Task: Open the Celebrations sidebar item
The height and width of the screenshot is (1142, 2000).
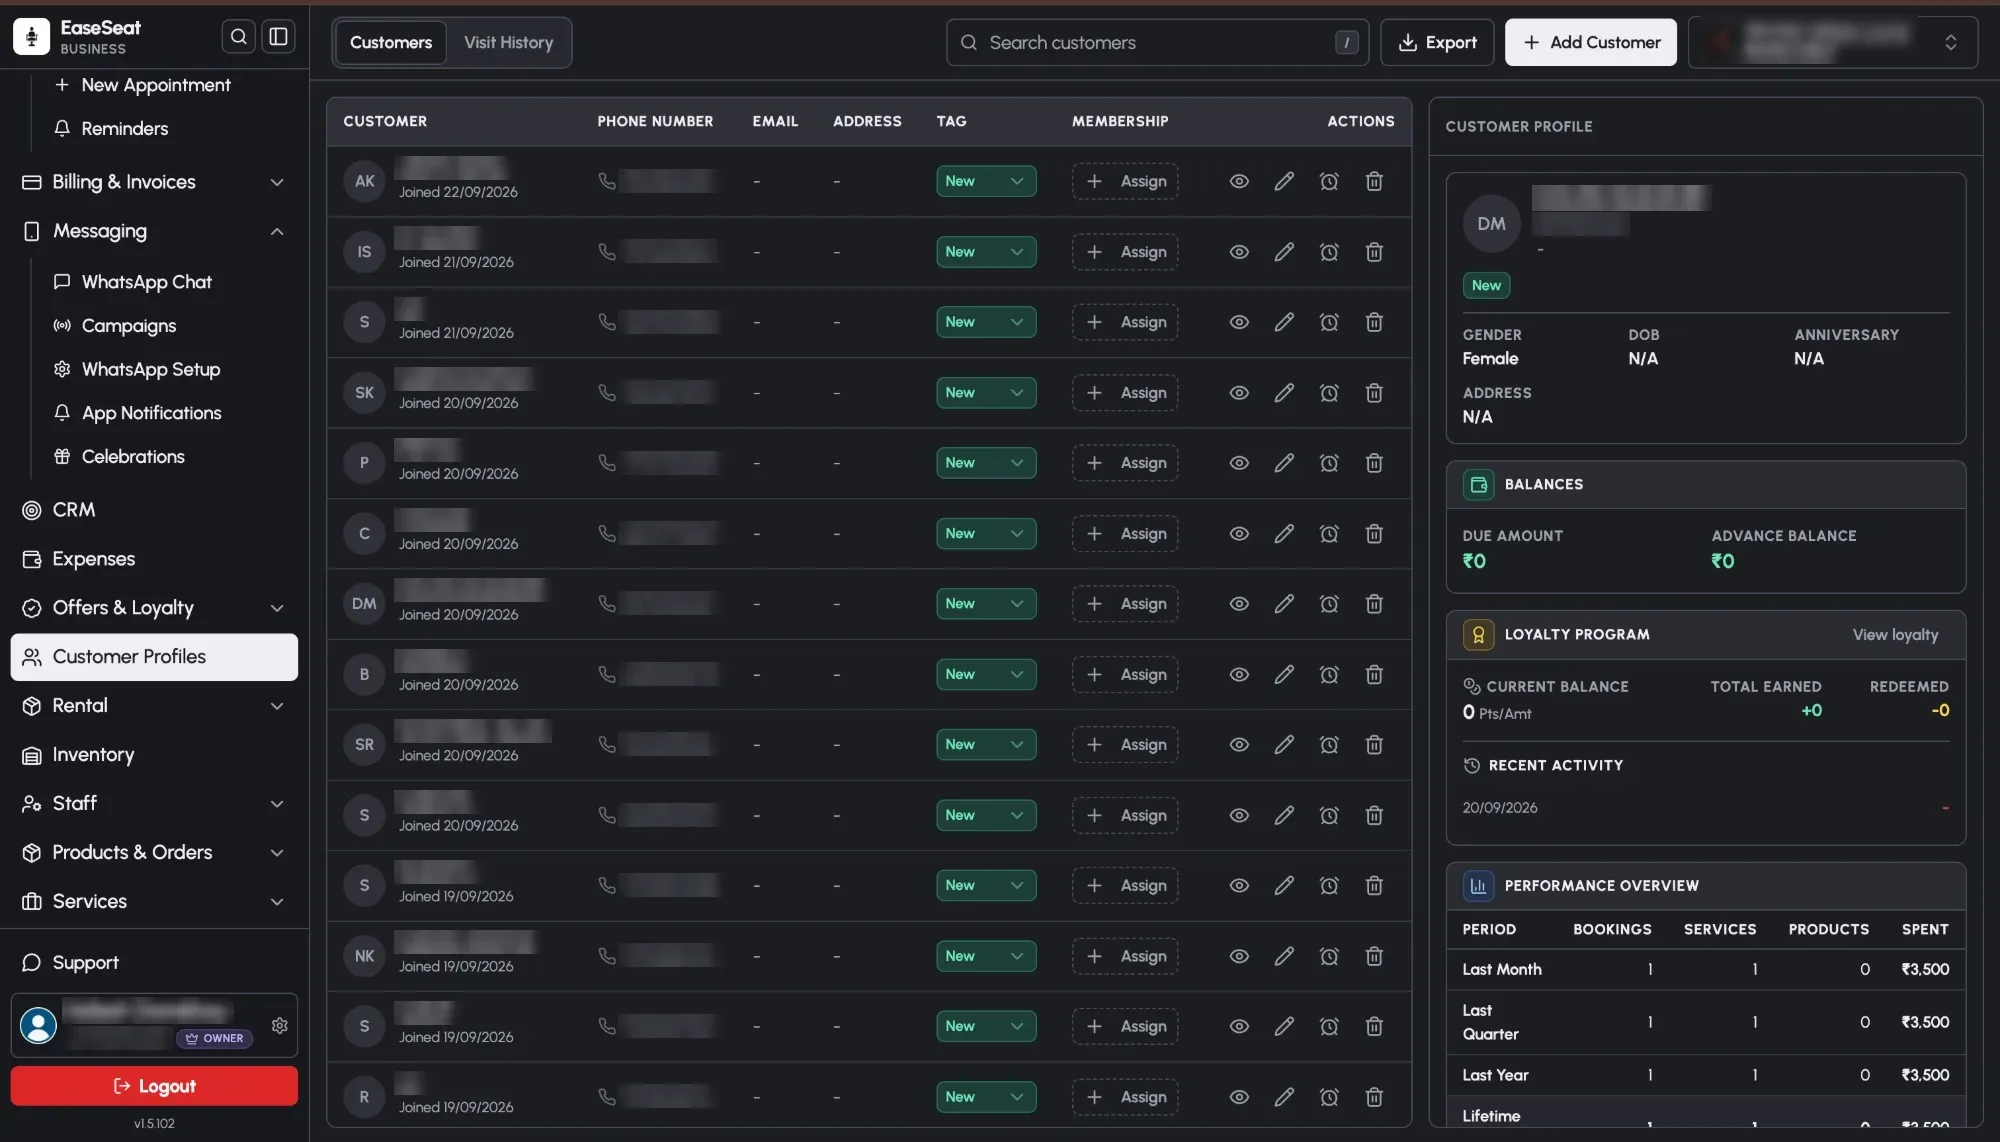Action: (x=133, y=457)
